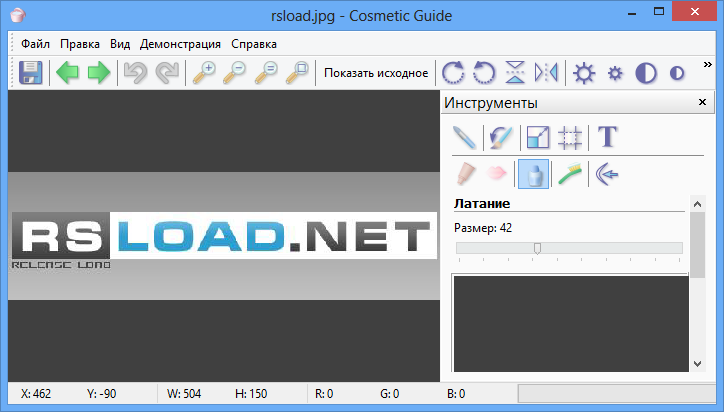Viewport: 724px width, 412px height.
Task: Click the dark preview area under slider
Action: pyautogui.click(x=571, y=323)
